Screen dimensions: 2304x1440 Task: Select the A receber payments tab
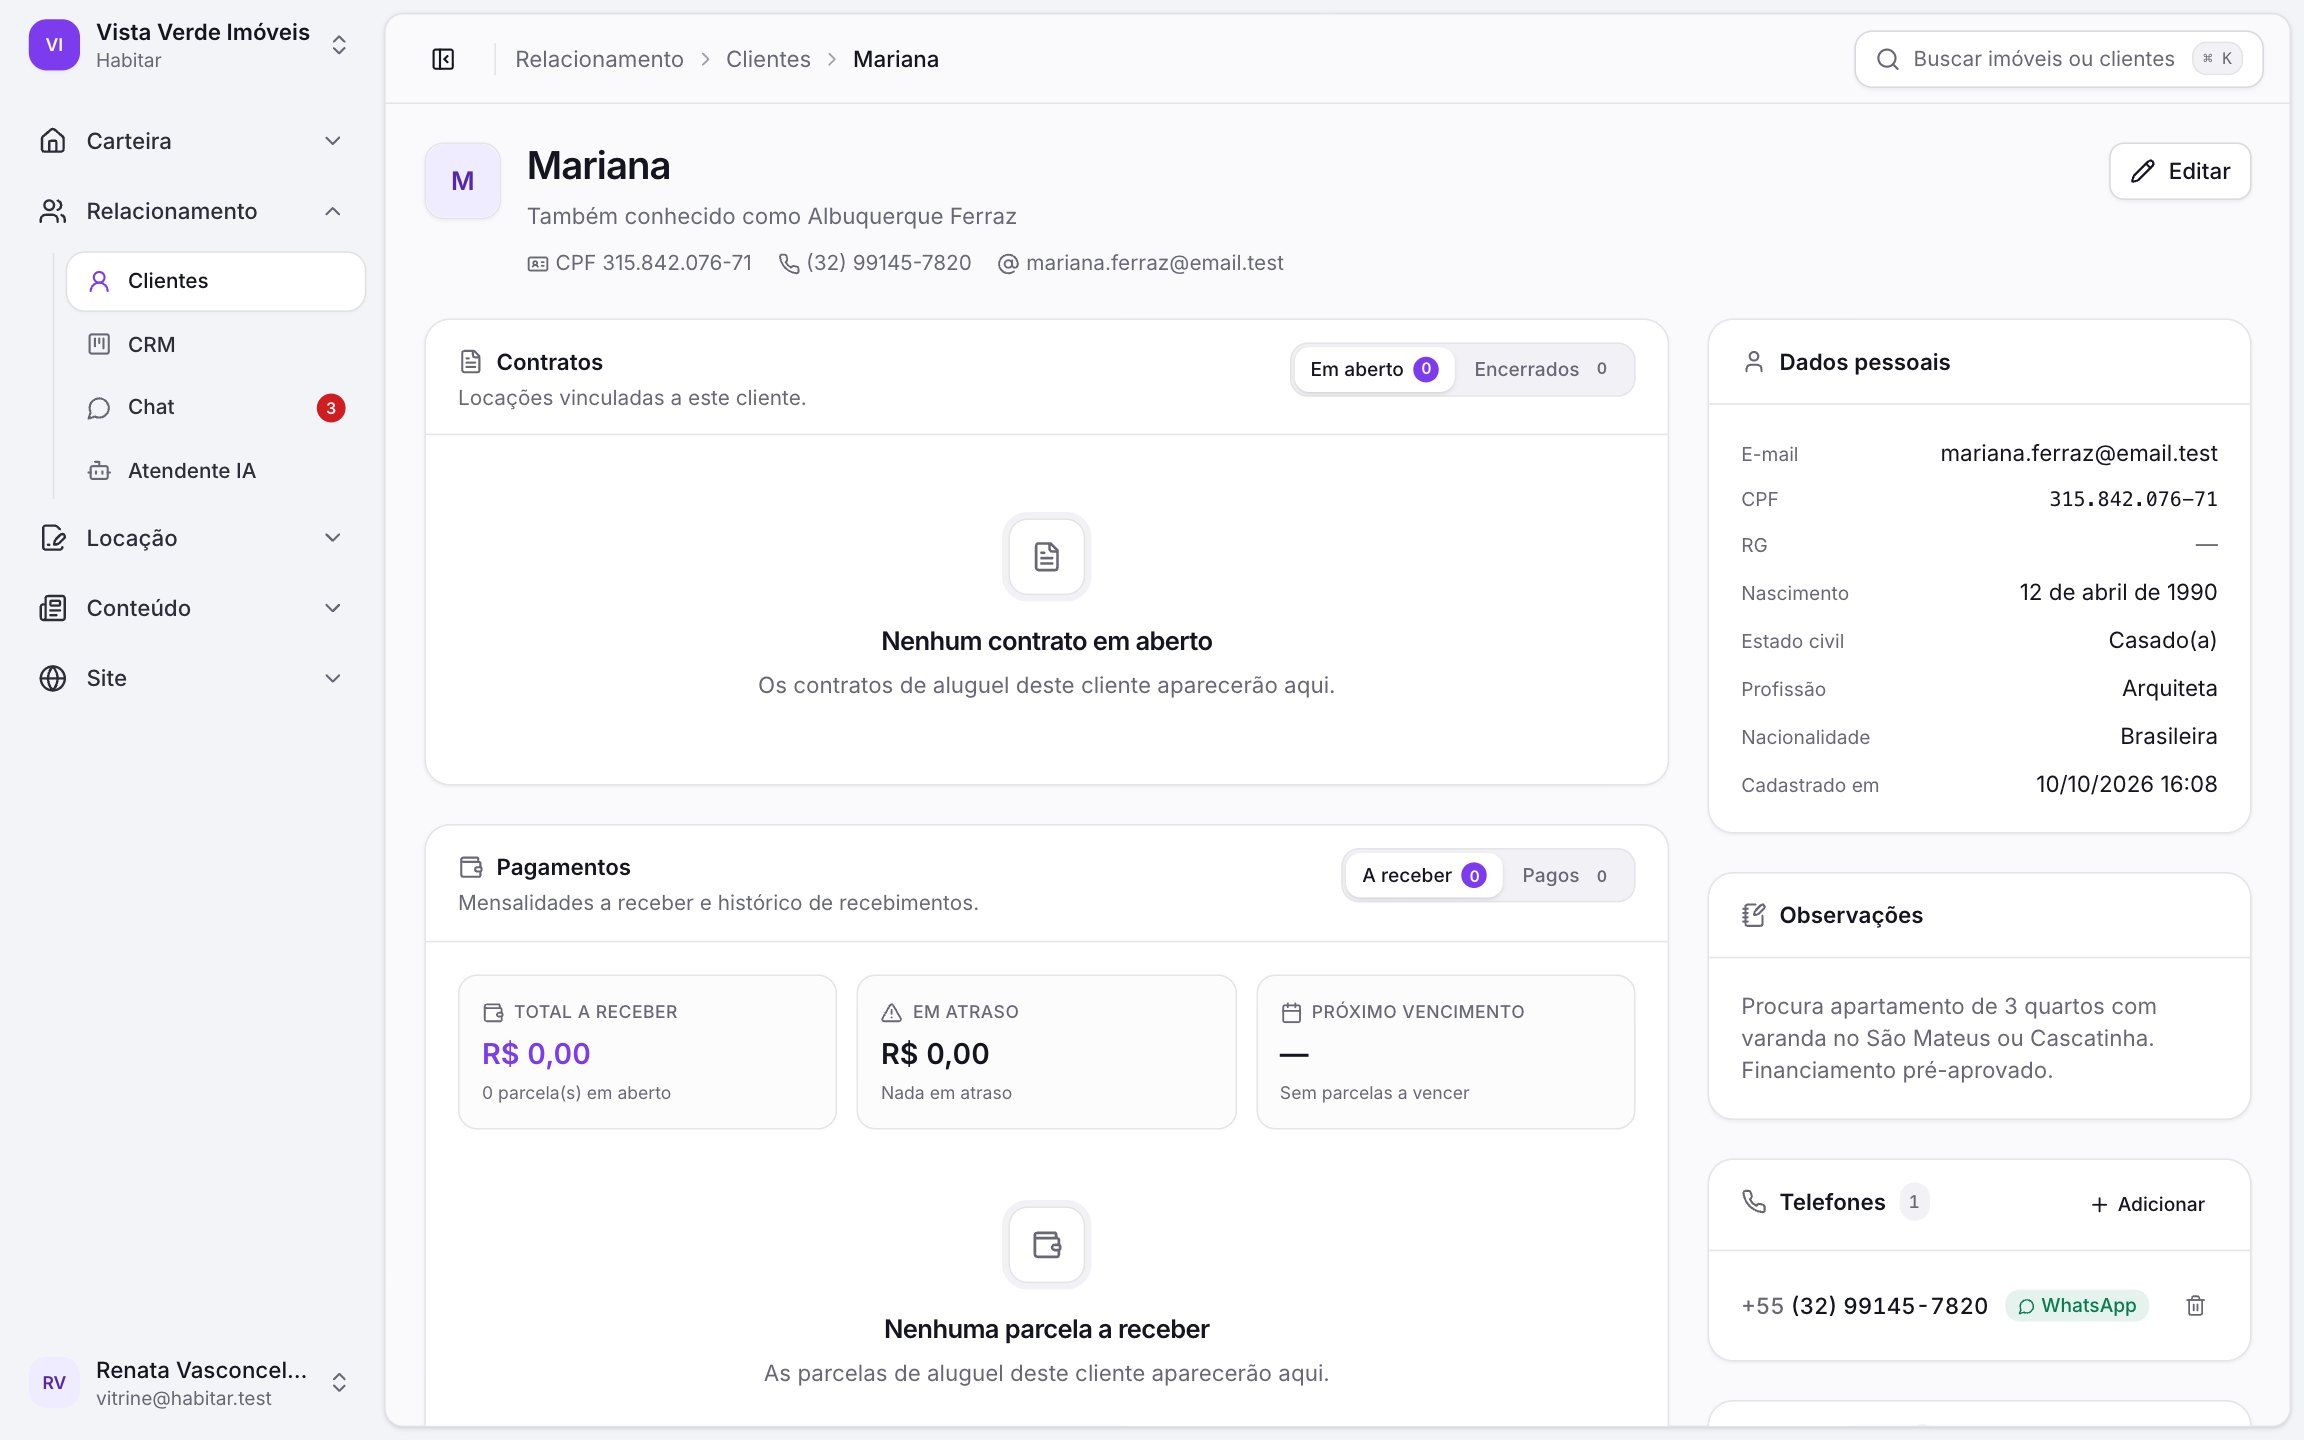1423,875
